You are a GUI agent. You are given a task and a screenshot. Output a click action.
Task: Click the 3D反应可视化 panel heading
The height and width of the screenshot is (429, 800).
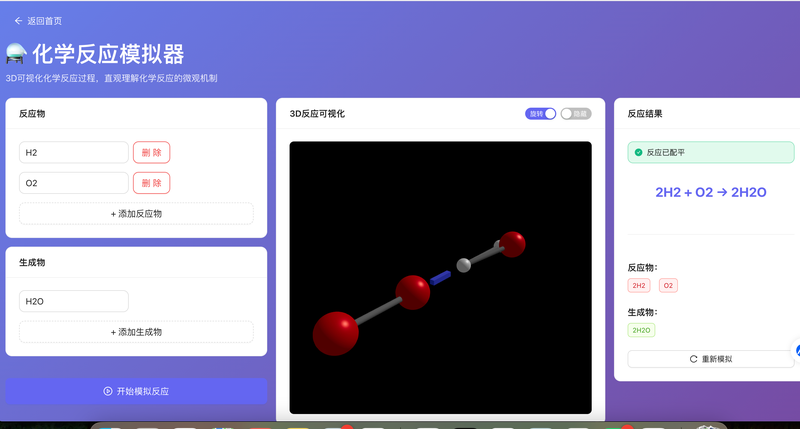pos(317,114)
